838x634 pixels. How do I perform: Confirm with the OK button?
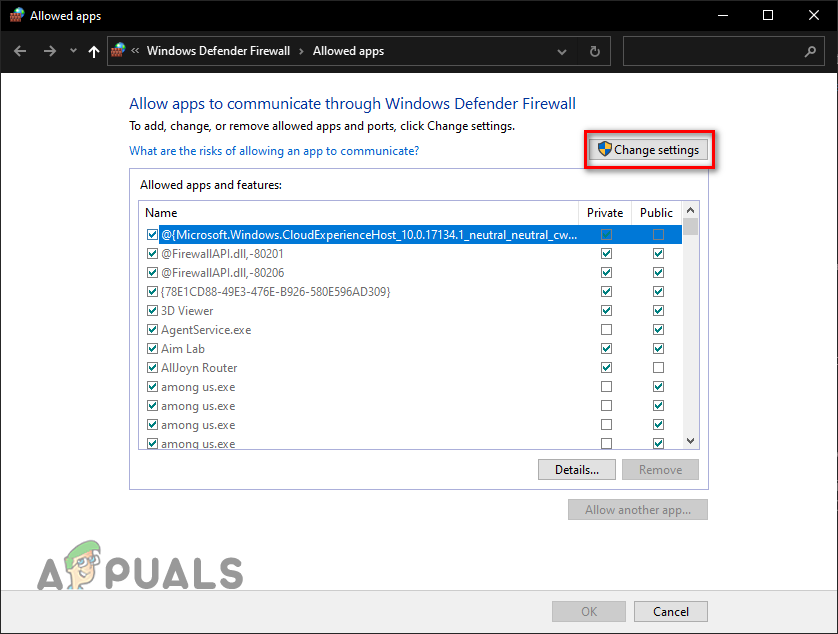(589, 612)
